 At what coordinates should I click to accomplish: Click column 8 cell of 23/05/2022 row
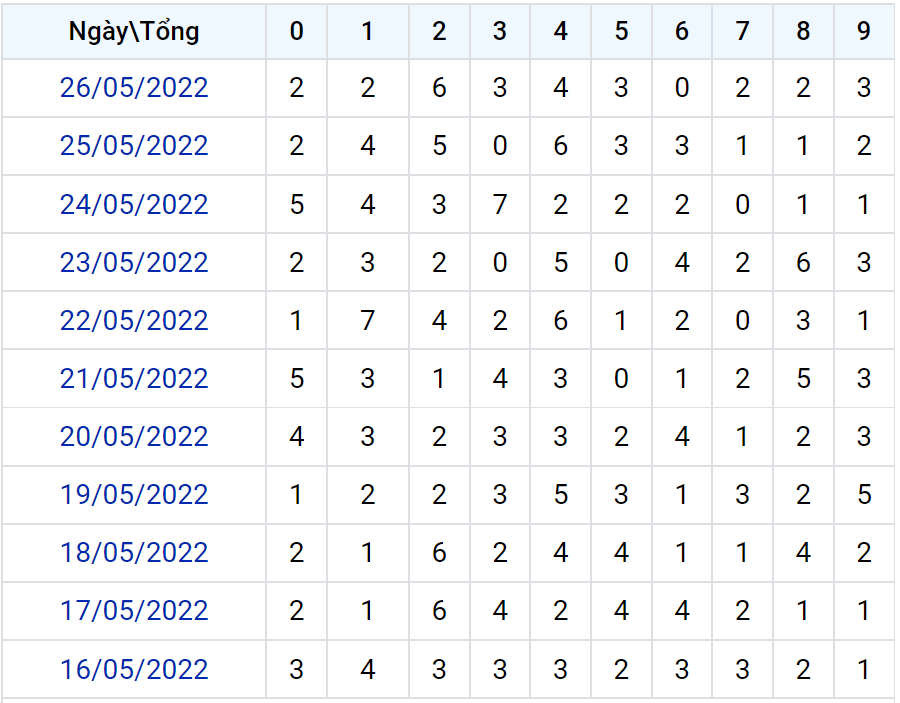803,263
